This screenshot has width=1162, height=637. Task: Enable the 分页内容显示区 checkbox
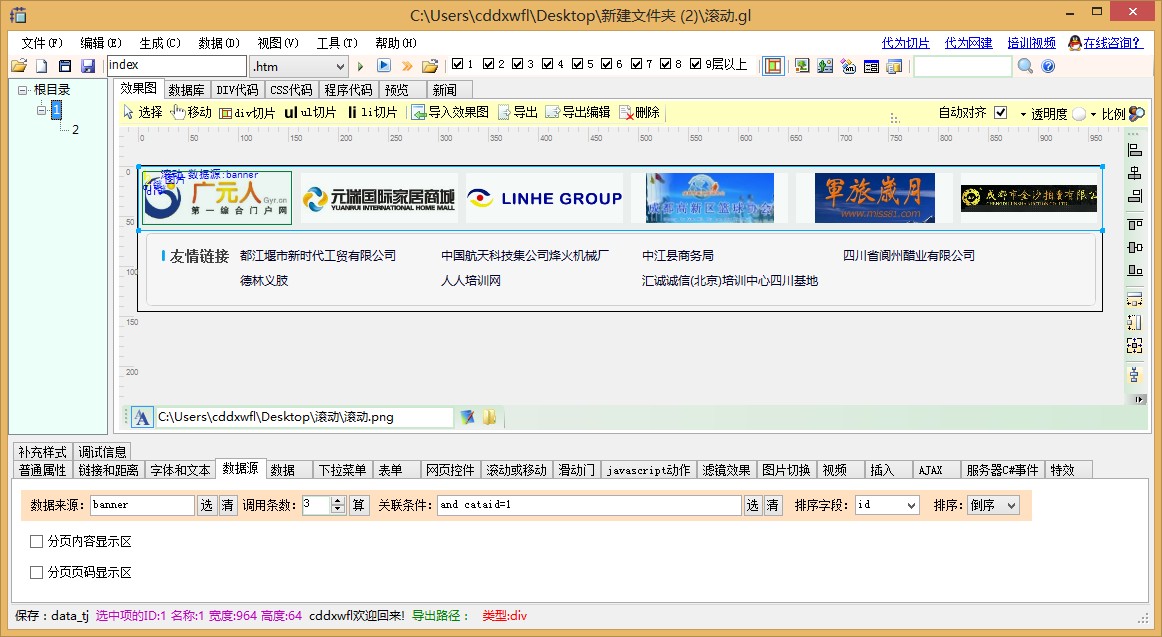(36, 541)
